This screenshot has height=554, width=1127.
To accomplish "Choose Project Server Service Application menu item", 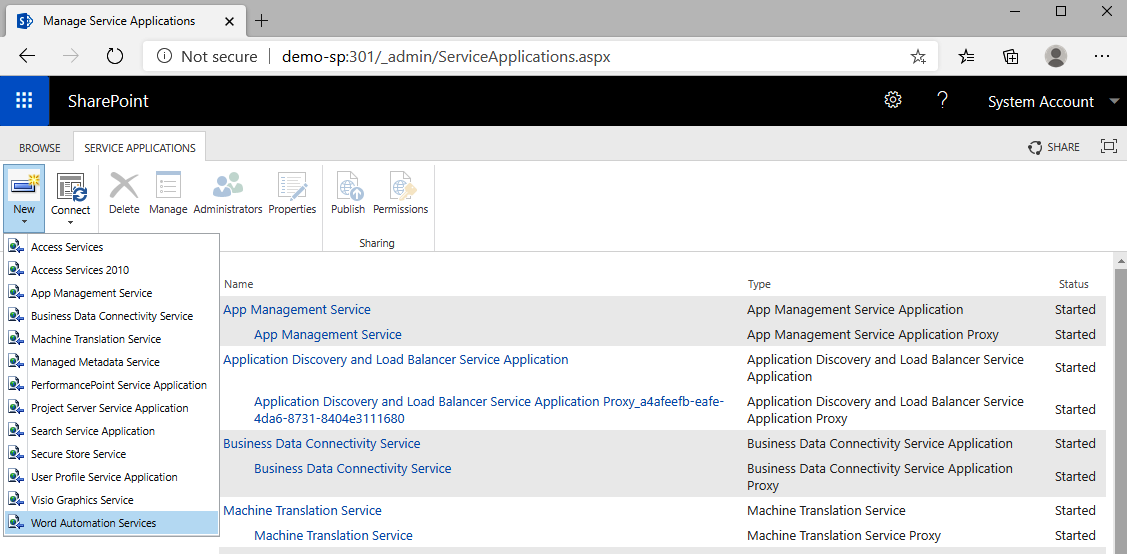I will pos(111,408).
